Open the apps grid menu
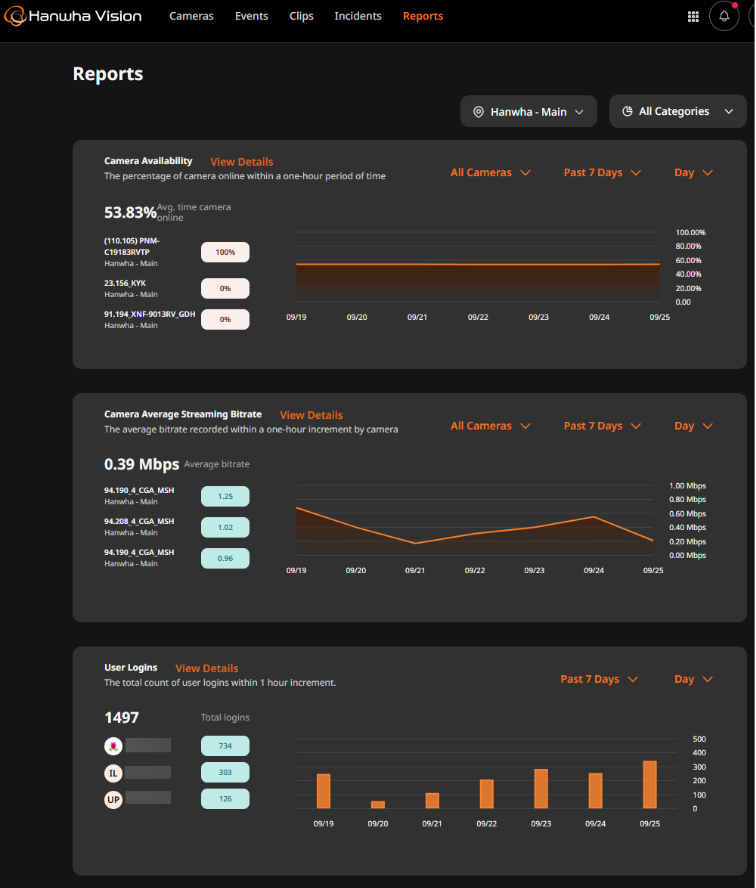 click(694, 17)
